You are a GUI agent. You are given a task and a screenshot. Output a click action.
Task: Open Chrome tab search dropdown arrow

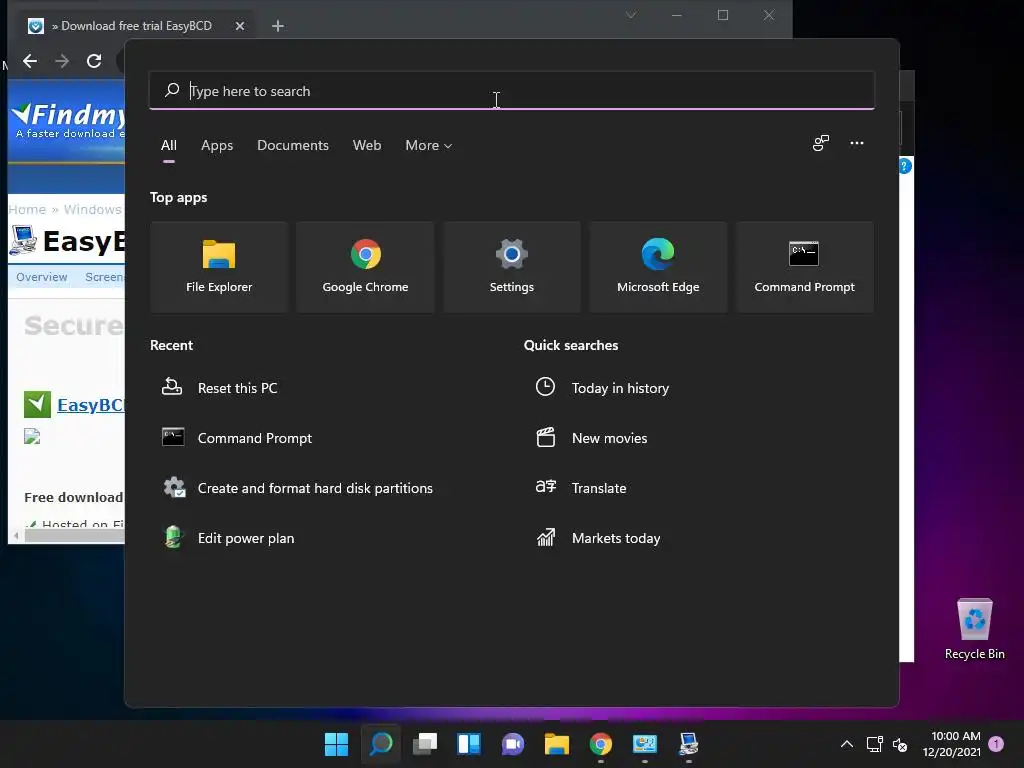630,15
